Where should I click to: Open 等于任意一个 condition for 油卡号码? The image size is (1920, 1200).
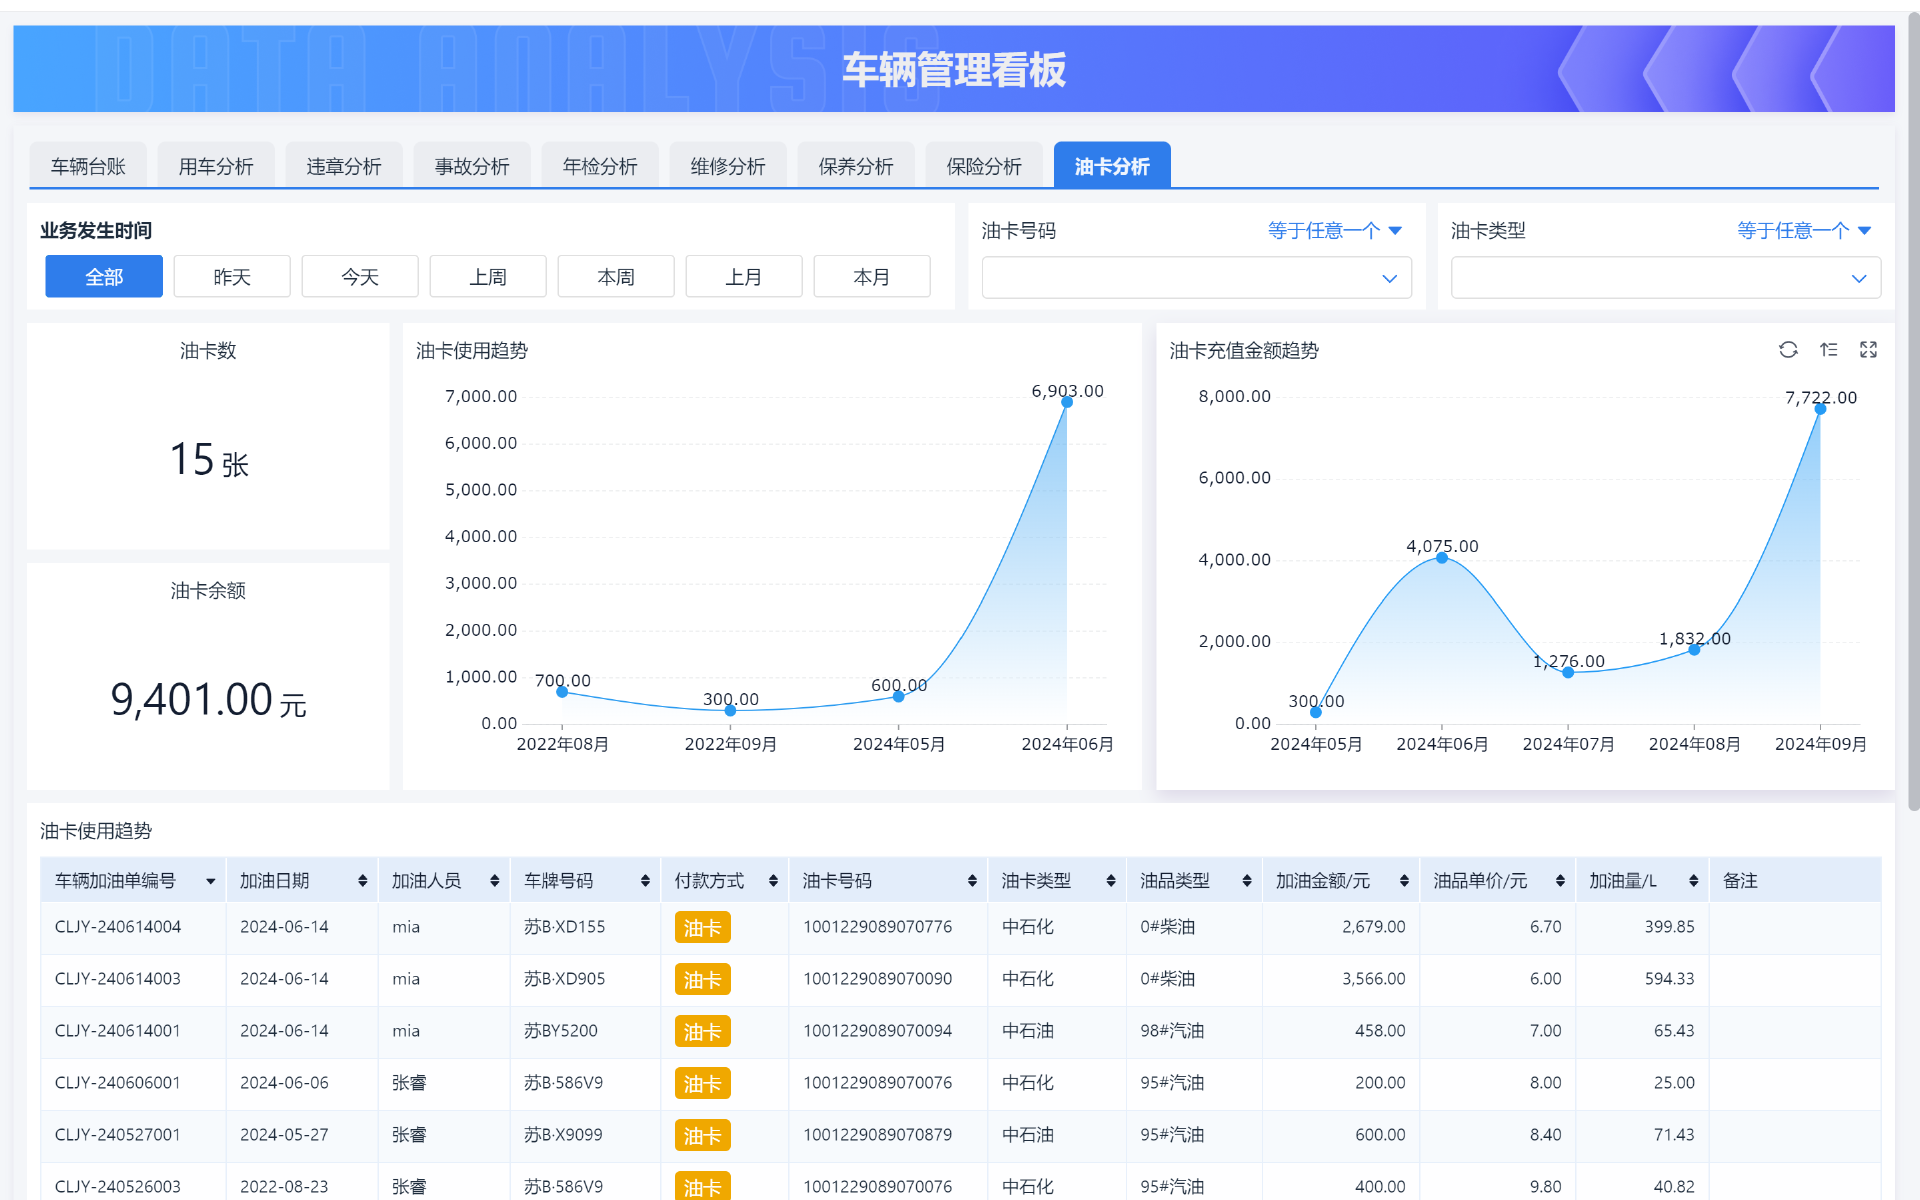[1334, 231]
